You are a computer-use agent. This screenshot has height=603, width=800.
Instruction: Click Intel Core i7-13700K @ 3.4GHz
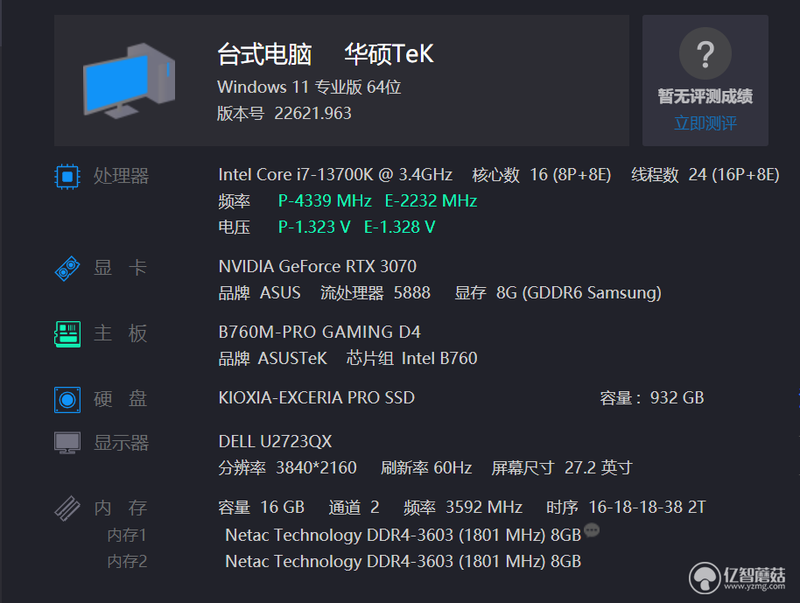[335, 175]
